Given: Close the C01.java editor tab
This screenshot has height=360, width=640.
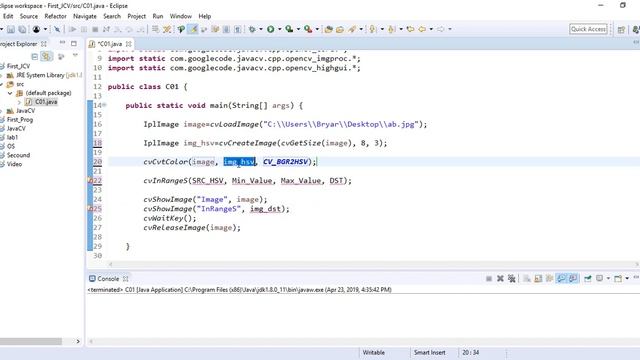Looking at the screenshot, I should click(x=129, y=44).
